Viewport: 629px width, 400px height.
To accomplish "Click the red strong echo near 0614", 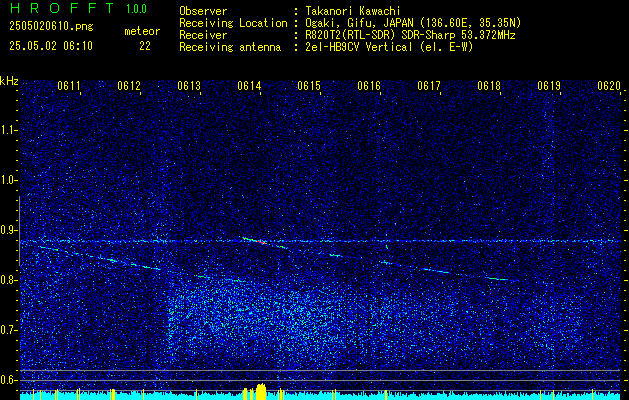I will [x=260, y=242].
